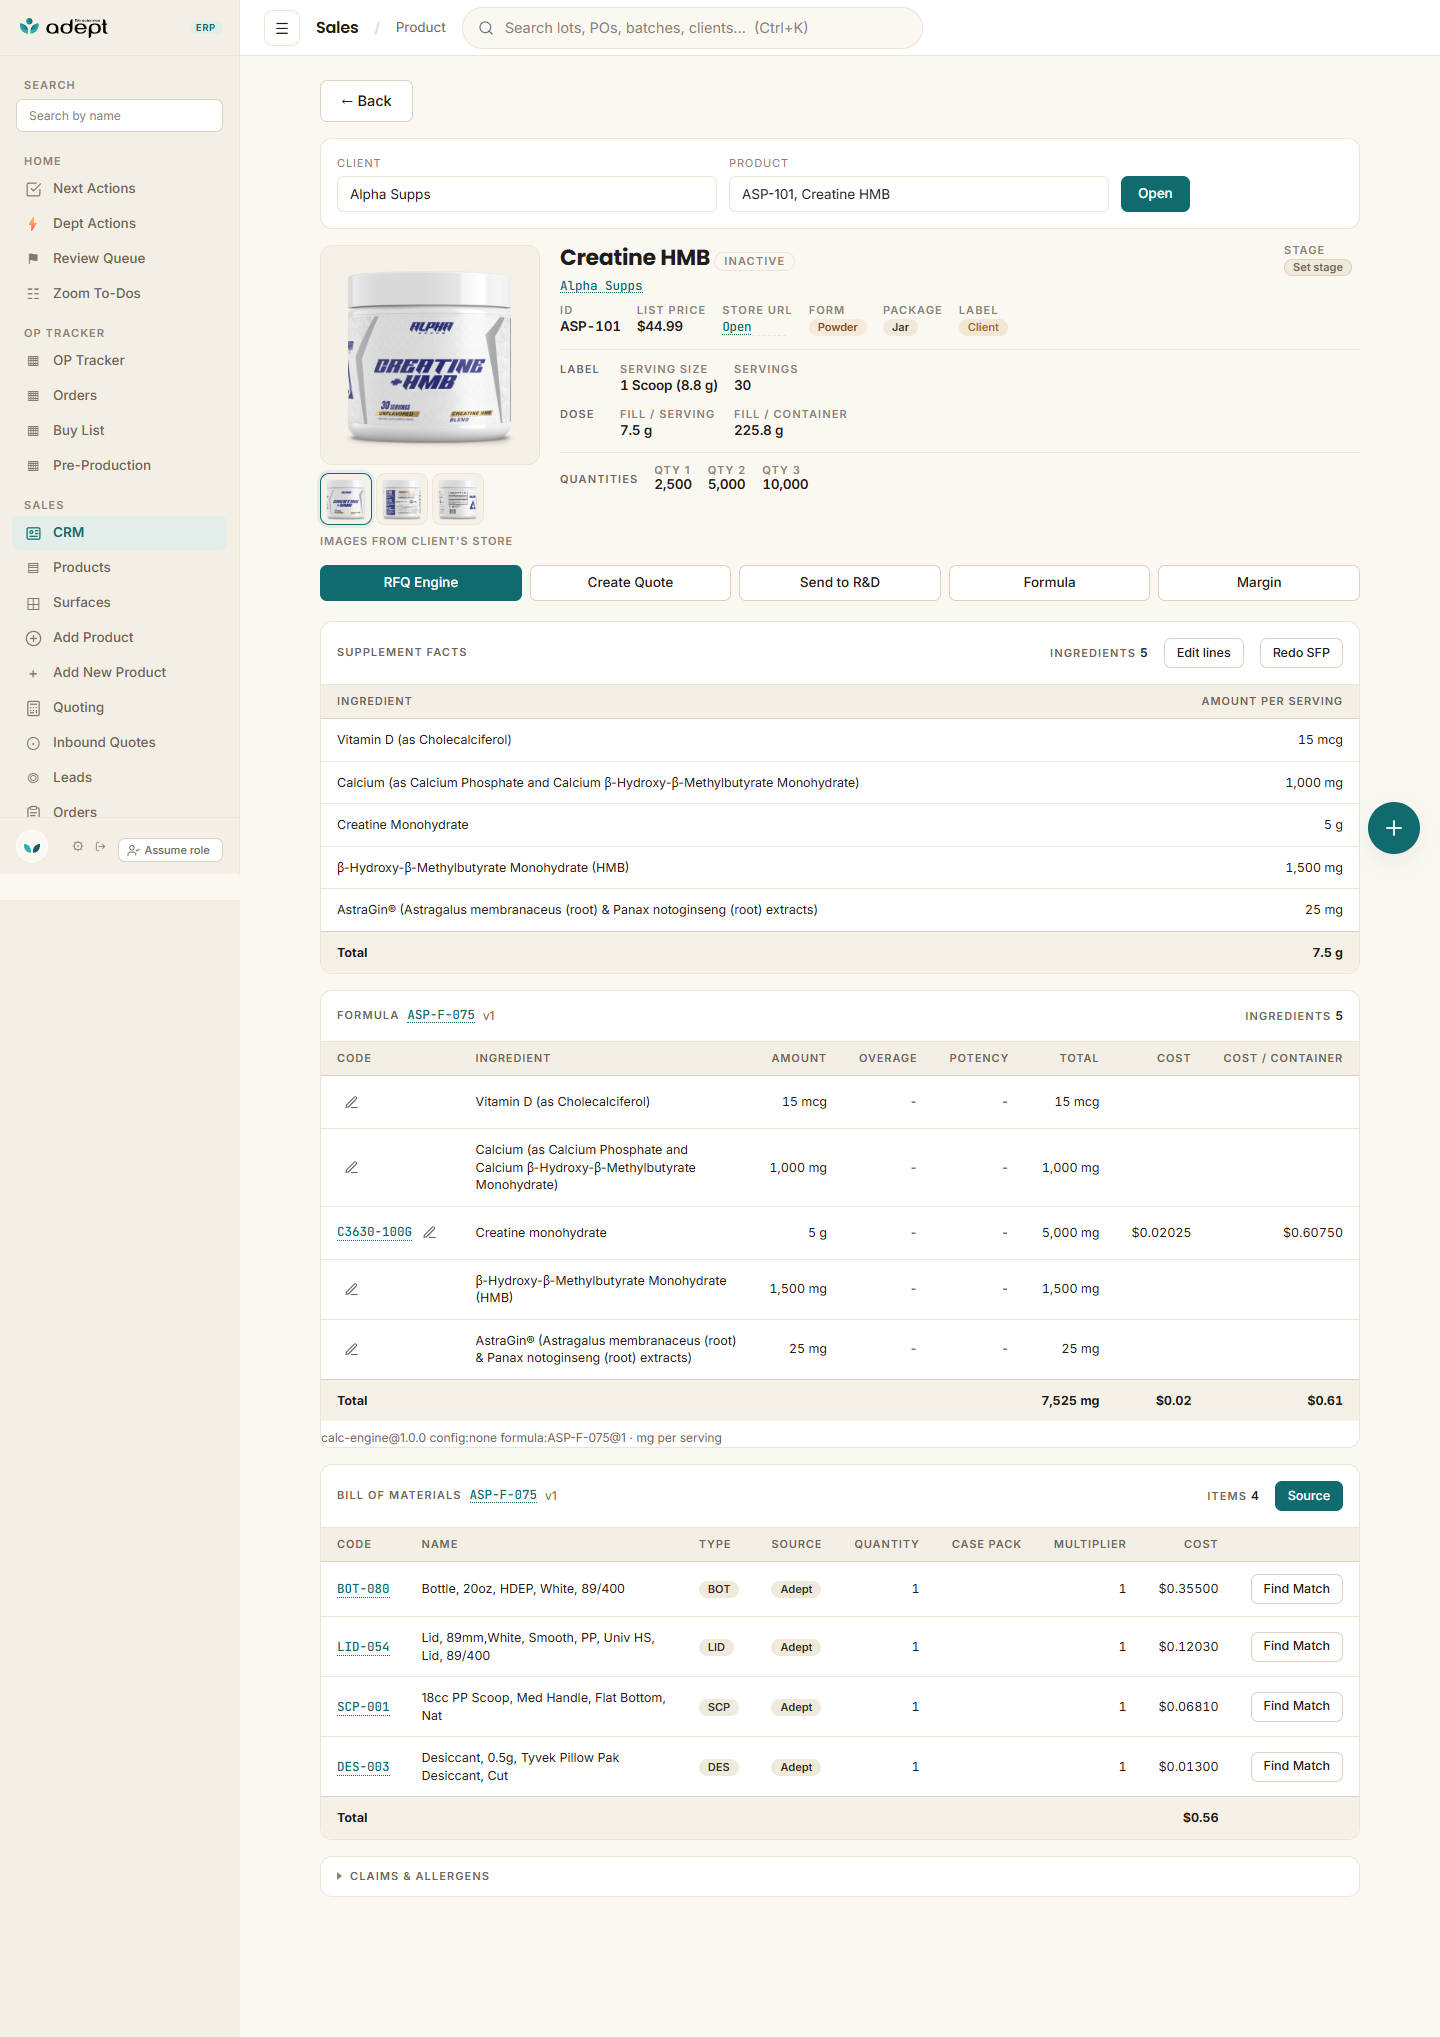
Task: Open the LID-054 material code link
Action: (363, 1647)
